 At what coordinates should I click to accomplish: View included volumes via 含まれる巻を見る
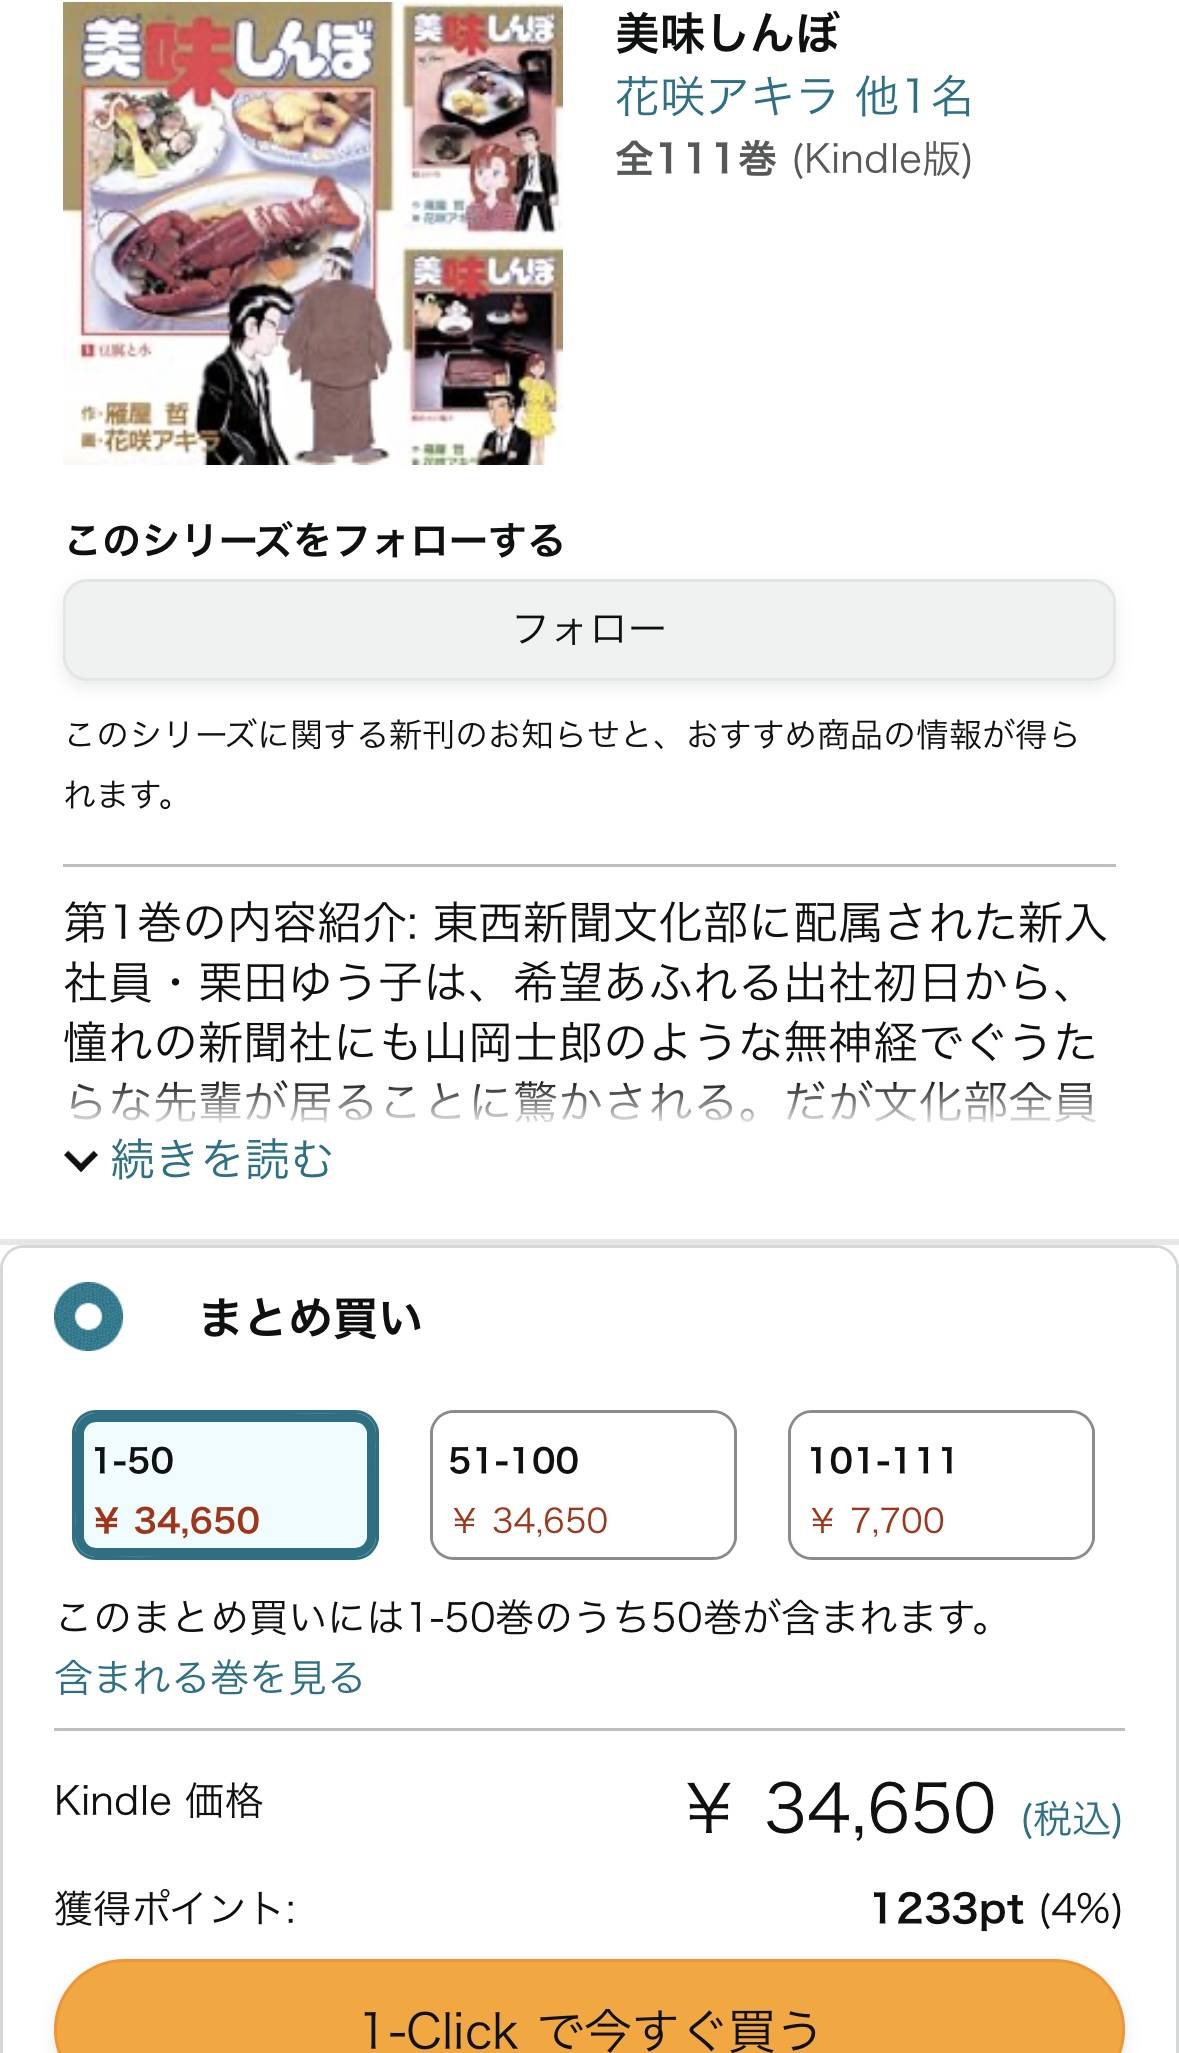pyautogui.click(x=209, y=1677)
